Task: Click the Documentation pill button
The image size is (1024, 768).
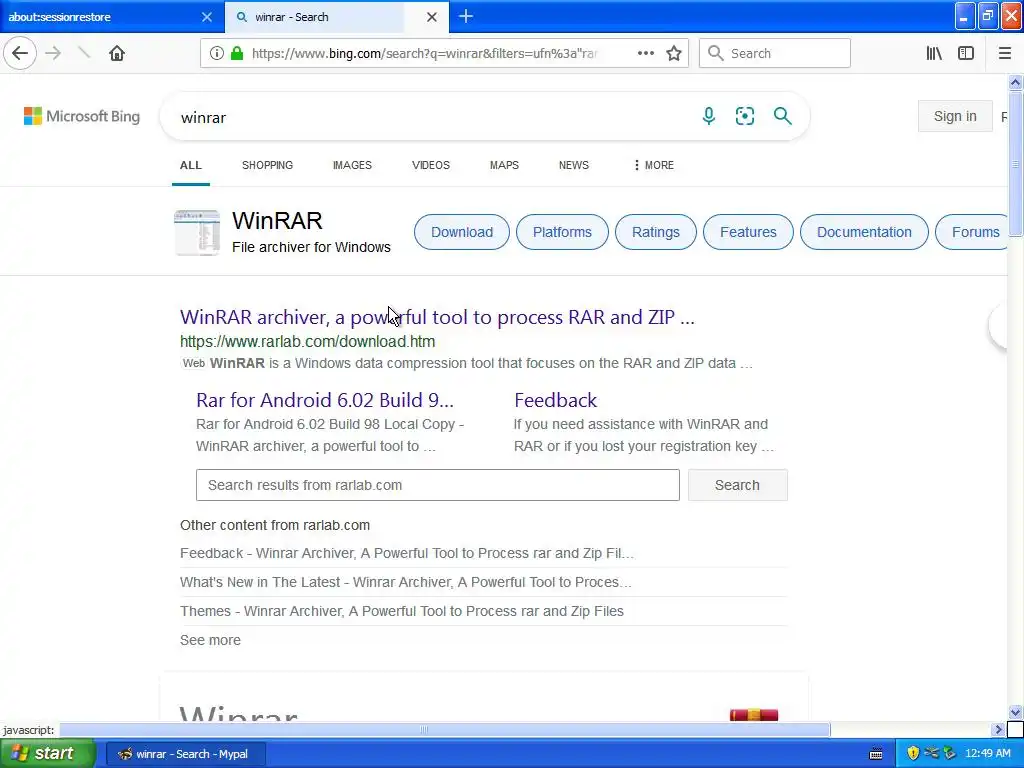Action: (864, 232)
